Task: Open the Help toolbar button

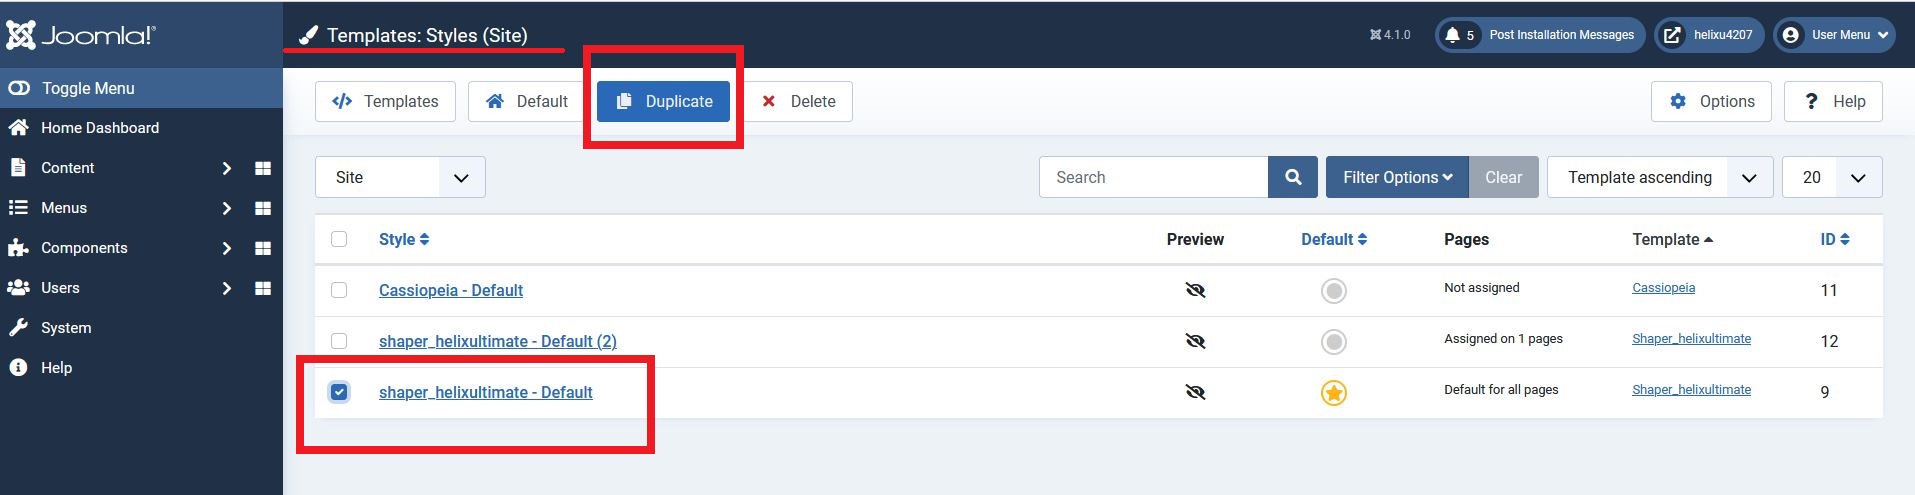Action: click(1833, 101)
